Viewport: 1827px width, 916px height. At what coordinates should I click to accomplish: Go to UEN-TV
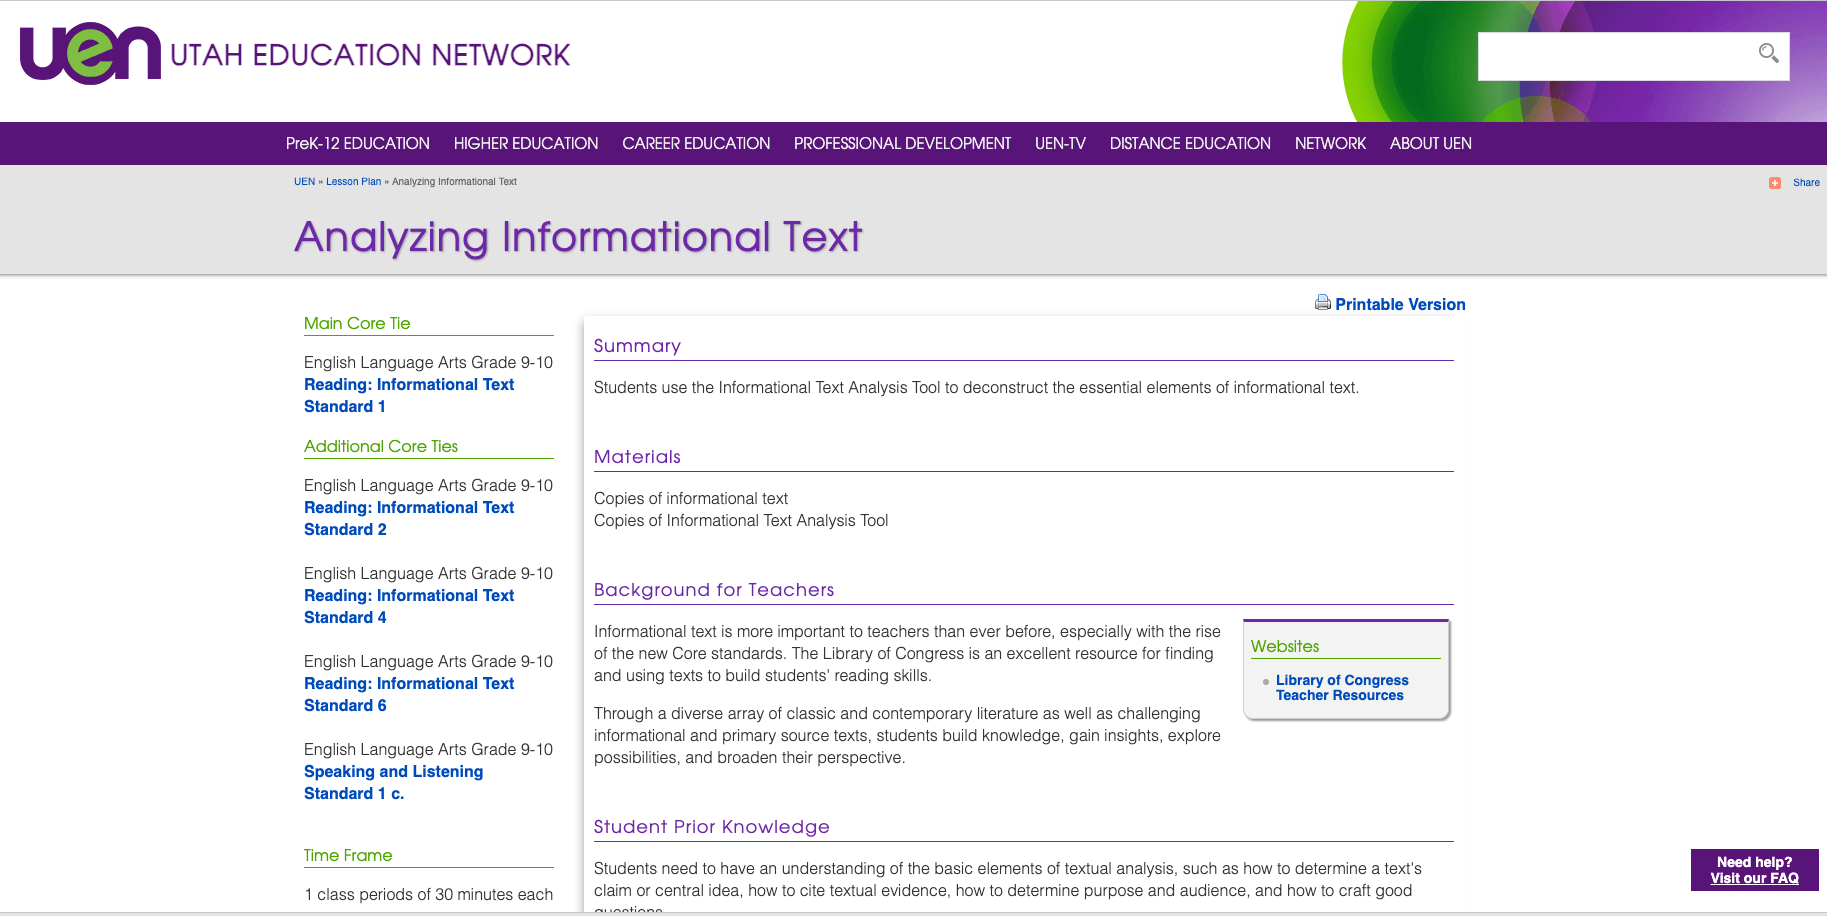[x=1060, y=143]
